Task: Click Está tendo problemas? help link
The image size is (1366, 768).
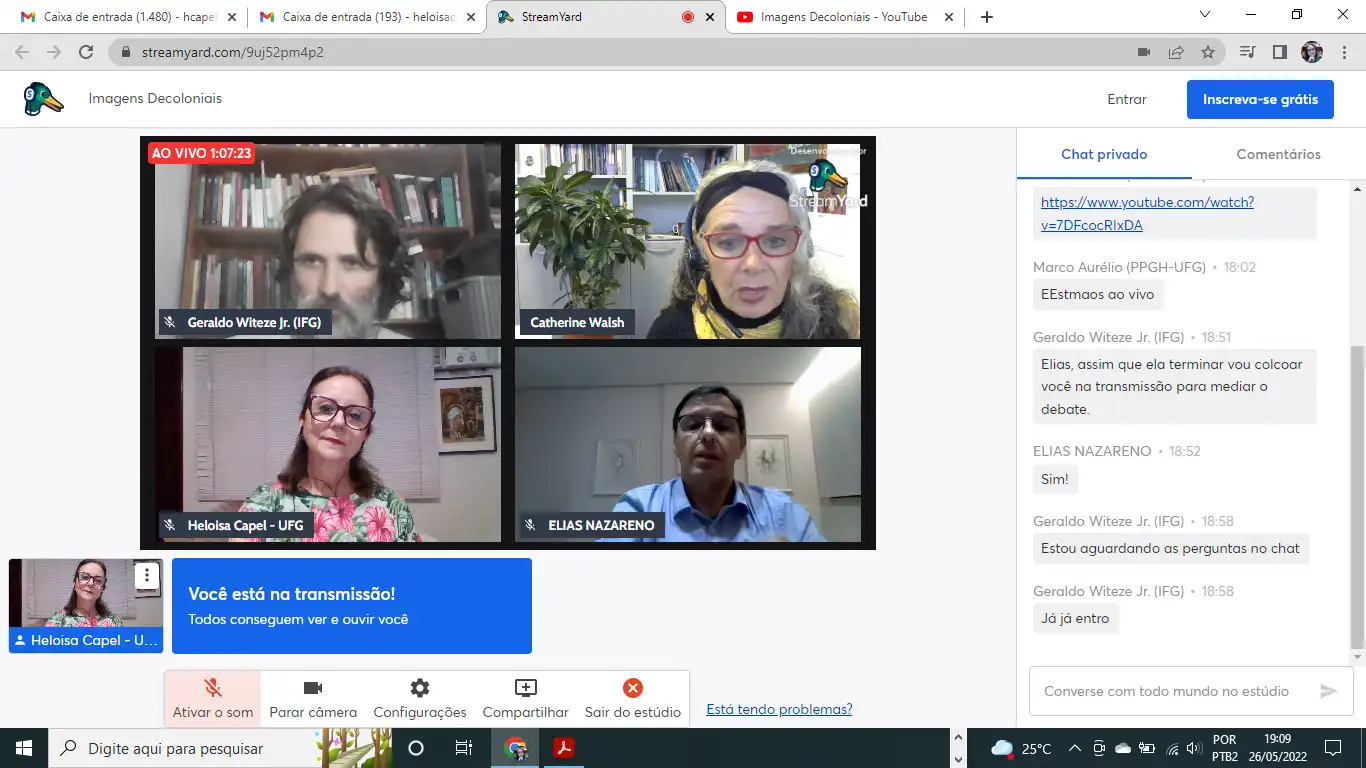Action: tap(779, 709)
